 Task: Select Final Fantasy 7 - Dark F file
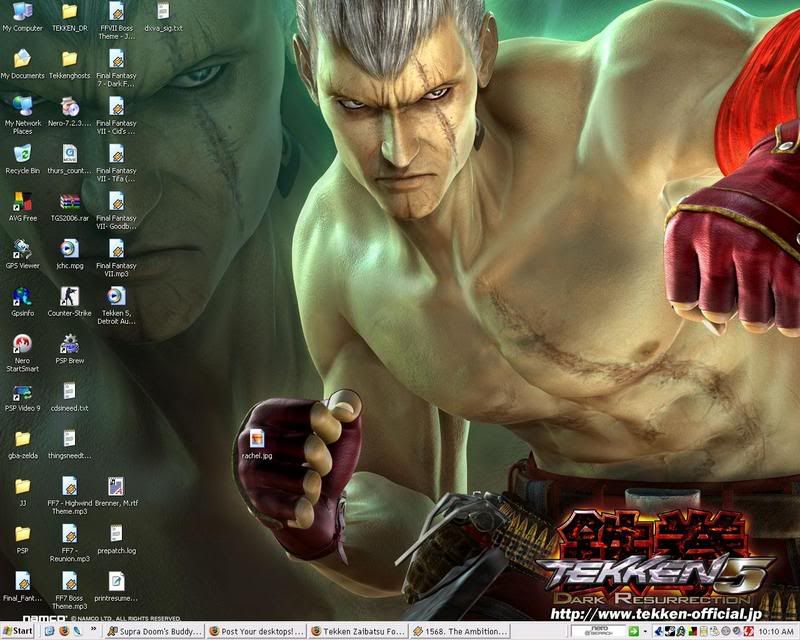[x=116, y=68]
